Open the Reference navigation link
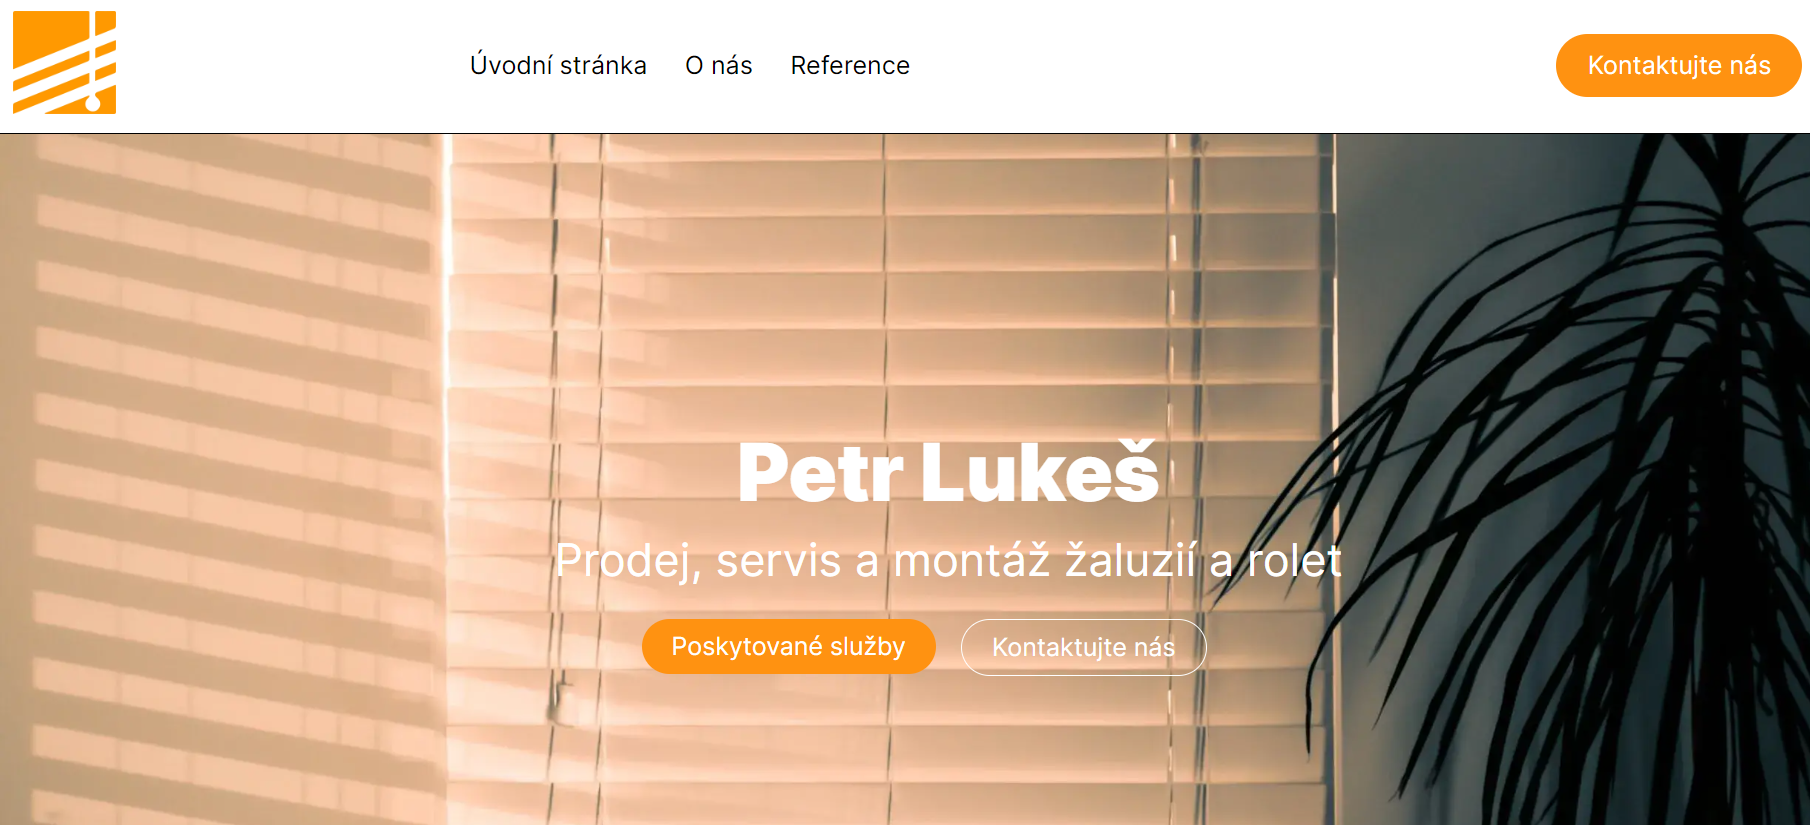The width and height of the screenshot is (1810, 825). [x=850, y=66]
